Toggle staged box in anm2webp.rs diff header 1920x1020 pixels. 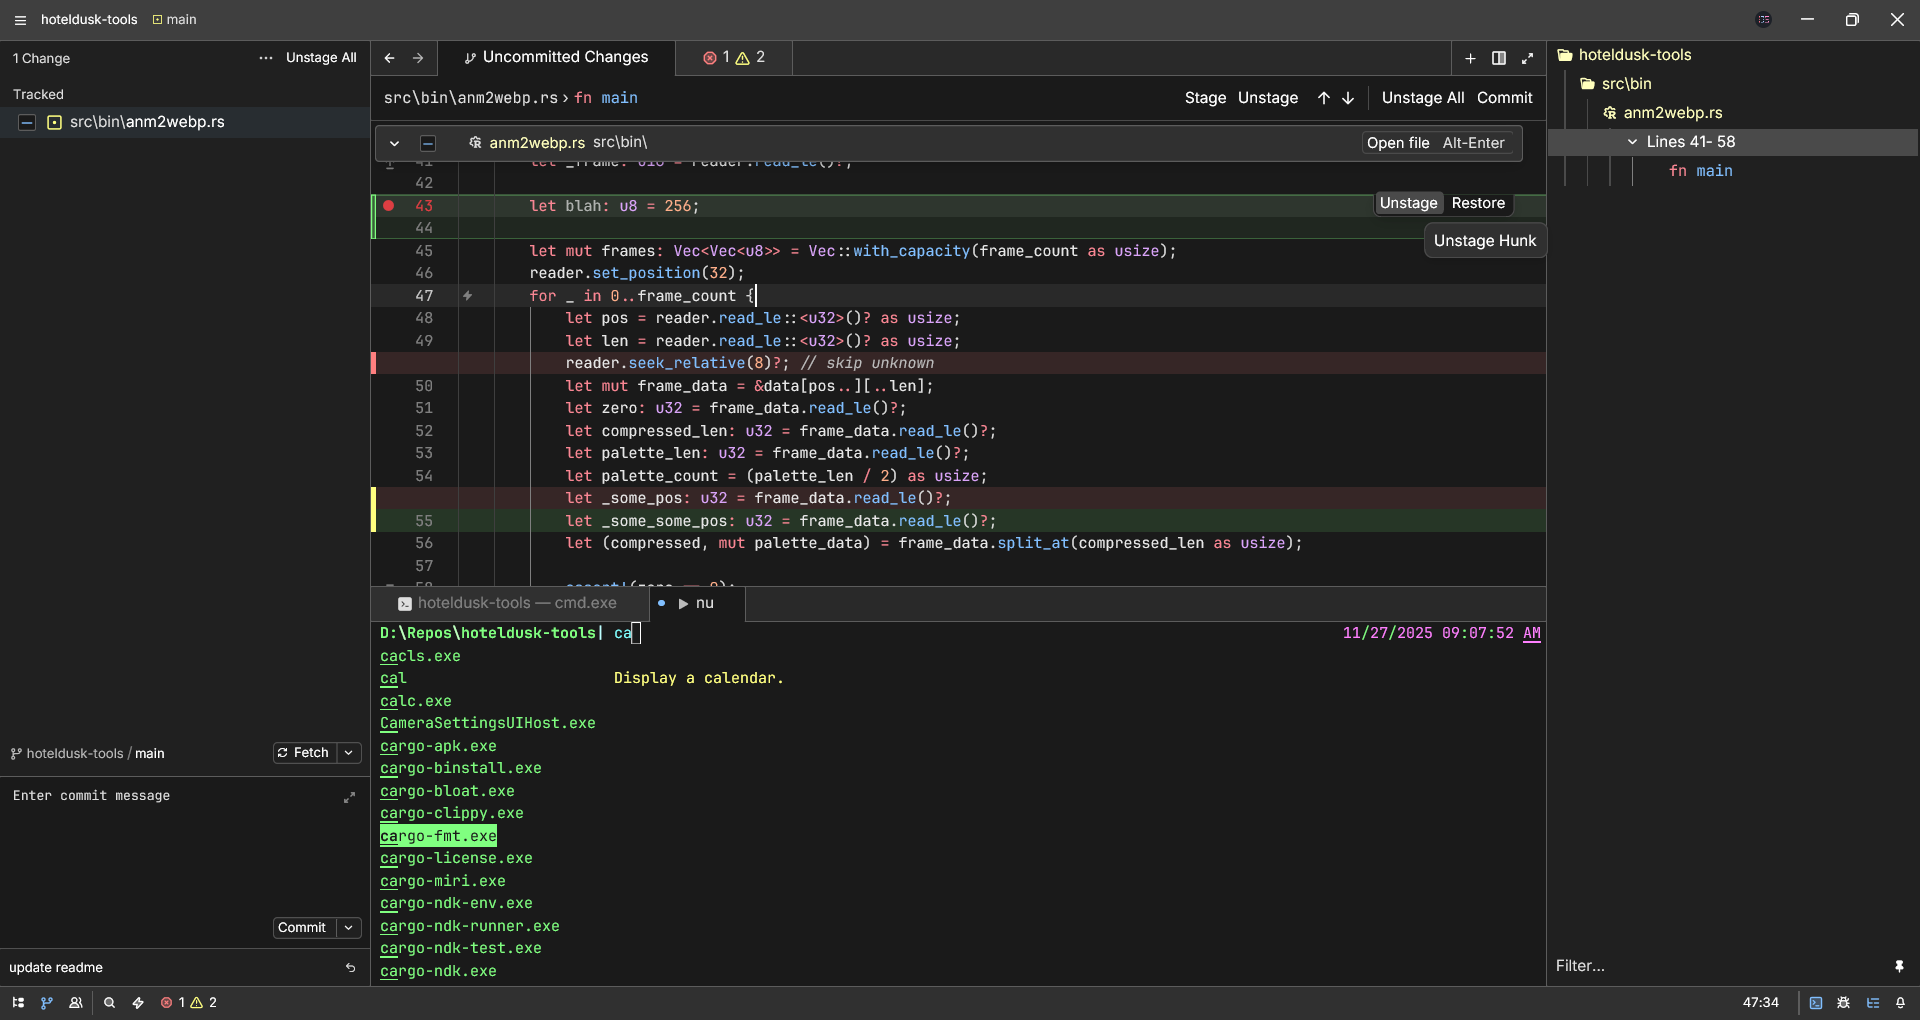click(427, 143)
